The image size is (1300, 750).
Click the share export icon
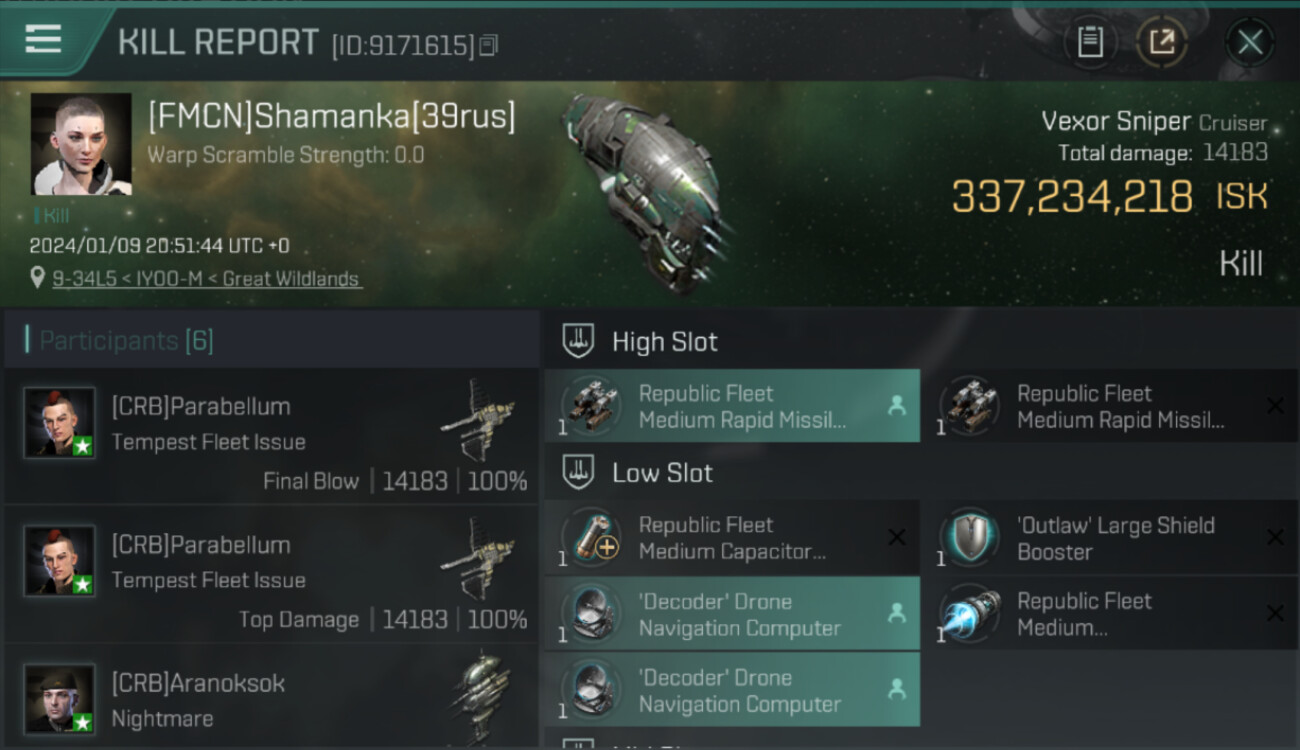pyautogui.click(x=1162, y=42)
